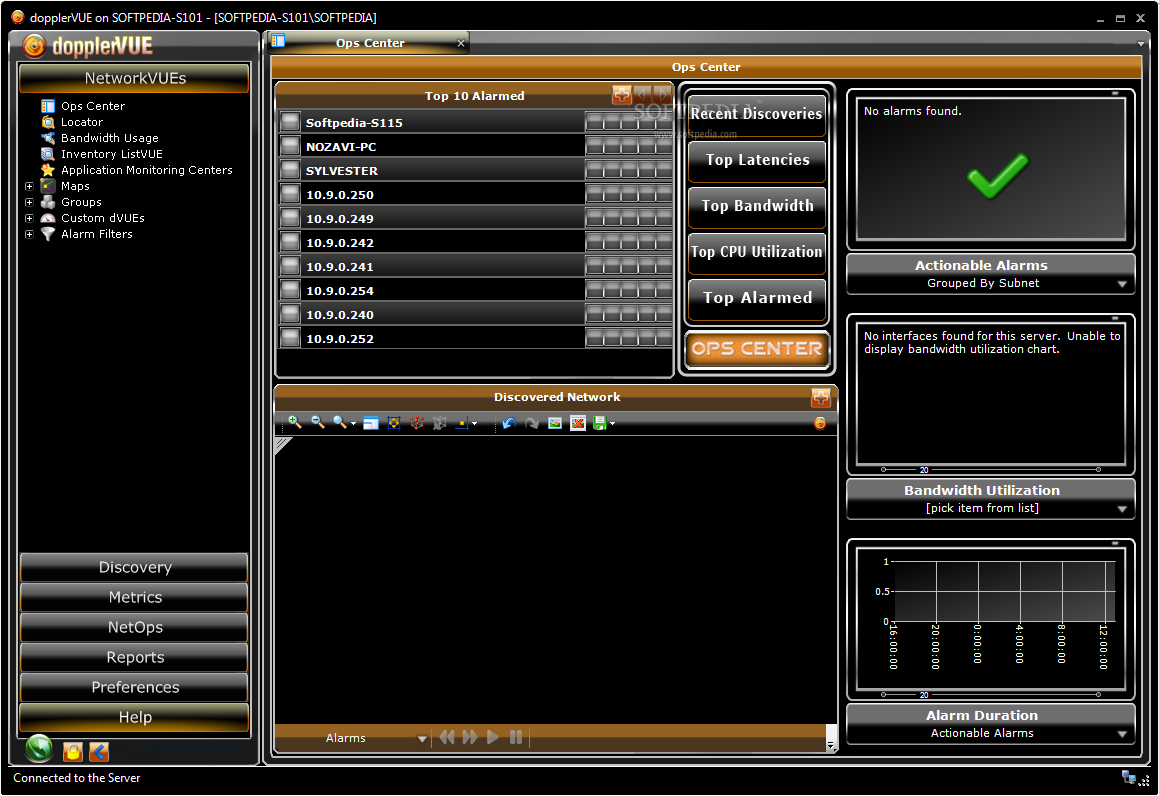Click the blue back arrow icon in sidebar
The height and width of the screenshot is (796, 1159).
99,752
